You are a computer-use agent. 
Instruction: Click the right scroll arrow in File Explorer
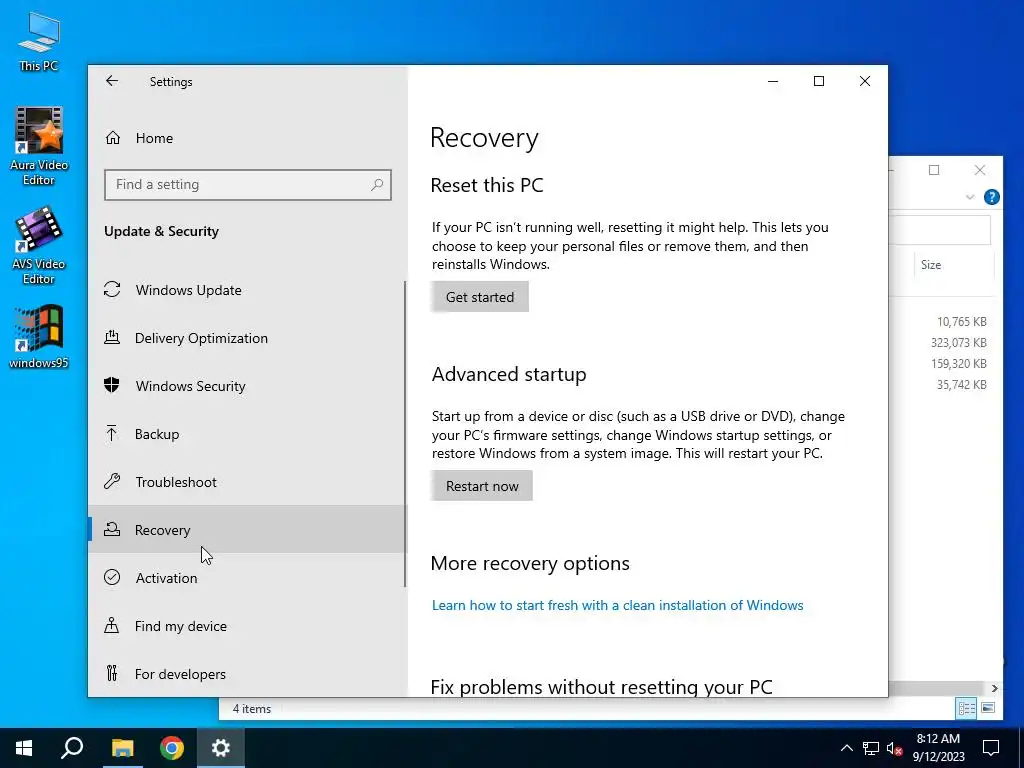(x=995, y=688)
